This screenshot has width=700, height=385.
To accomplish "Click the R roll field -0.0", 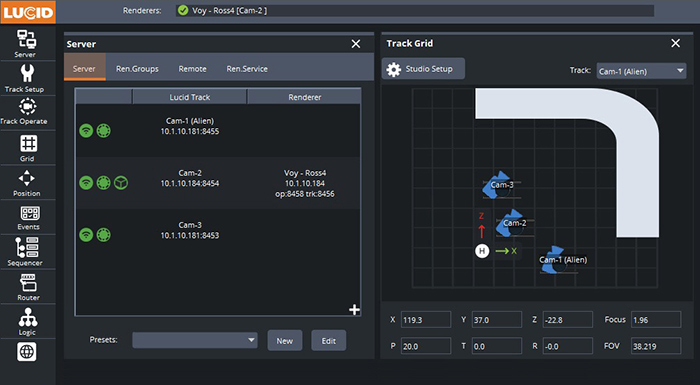I will click(567, 346).
